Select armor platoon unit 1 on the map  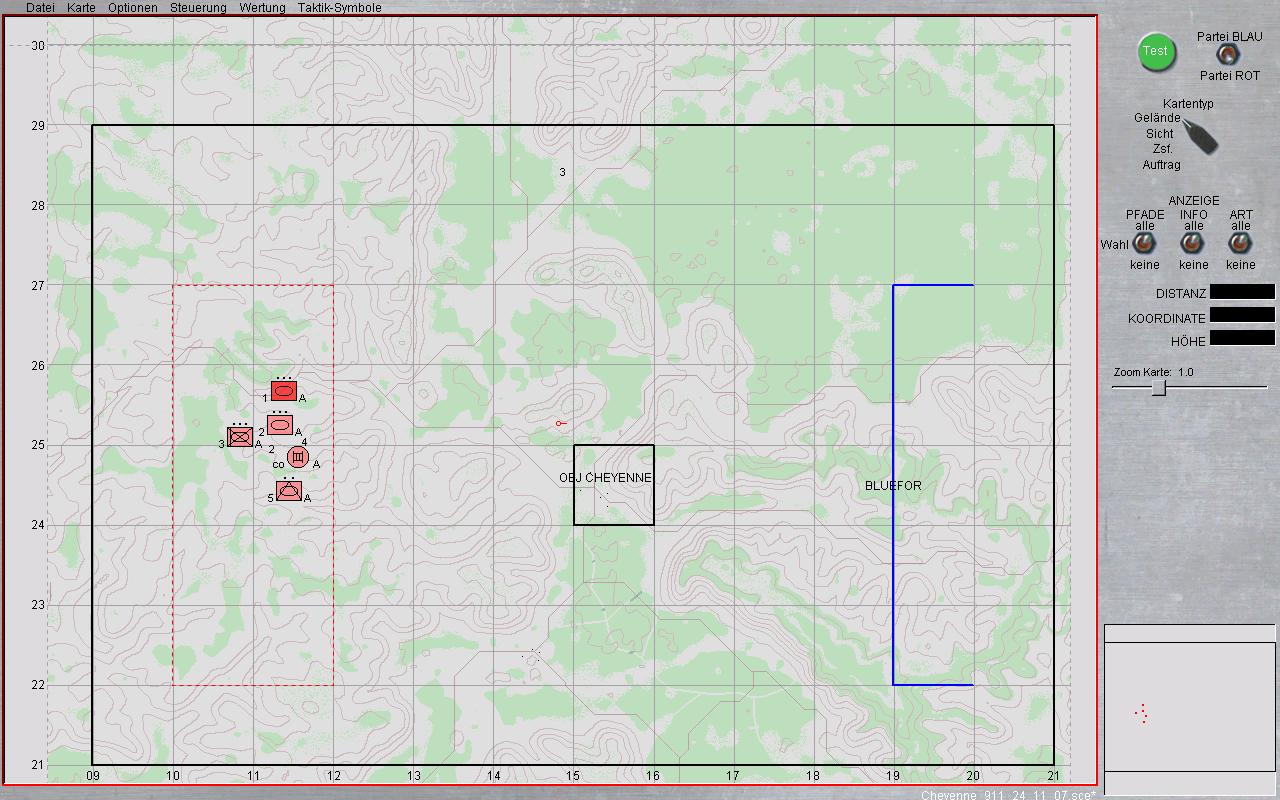point(284,391)
